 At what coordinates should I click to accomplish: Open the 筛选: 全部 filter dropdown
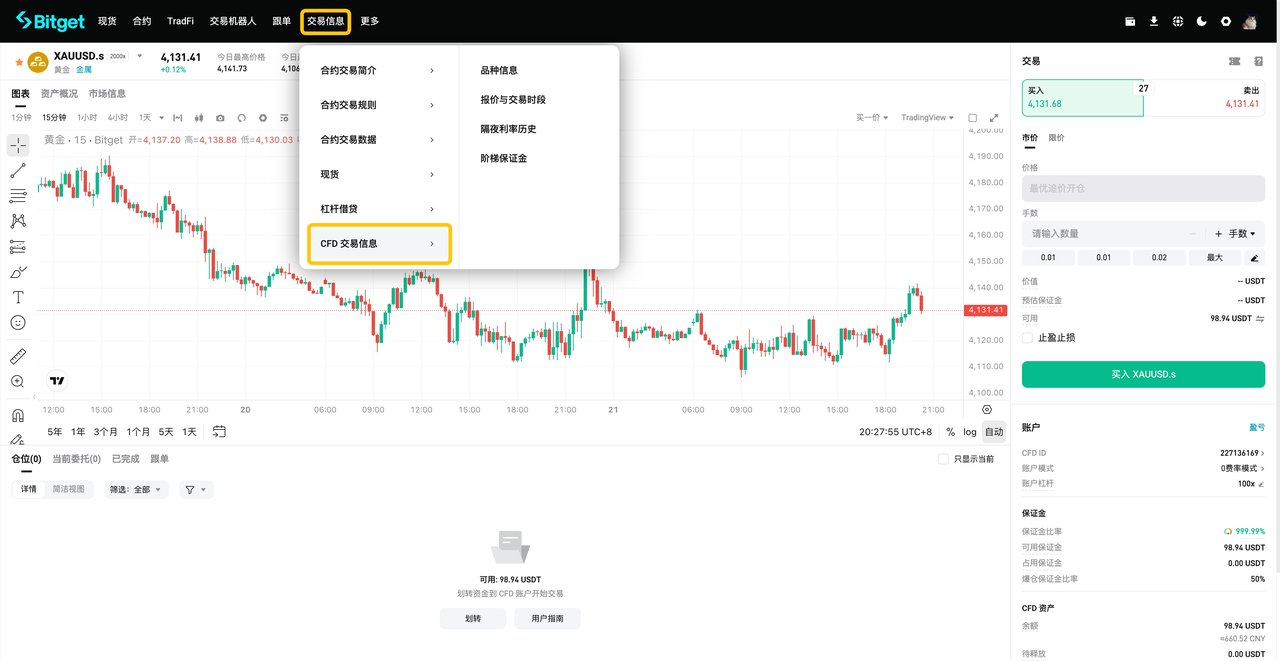click(x=135, y=490)
